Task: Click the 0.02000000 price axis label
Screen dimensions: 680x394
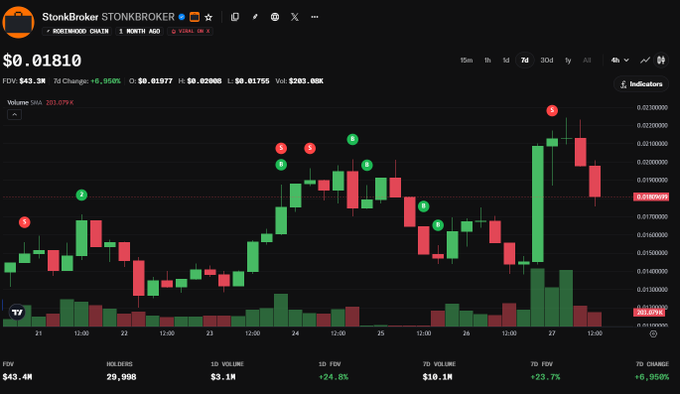Action: [652, 162]
